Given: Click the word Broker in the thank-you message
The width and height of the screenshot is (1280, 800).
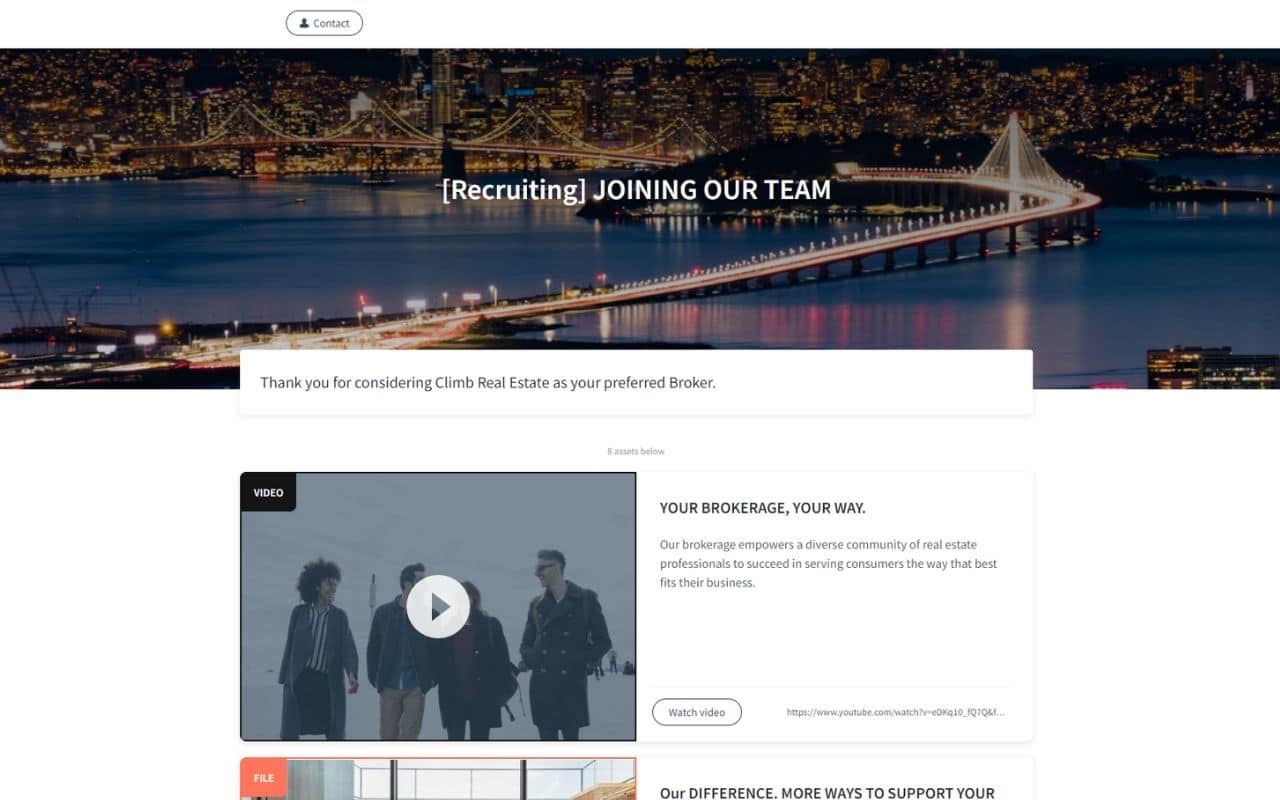Looking at the screenshot, I should (x=690, y=382).
